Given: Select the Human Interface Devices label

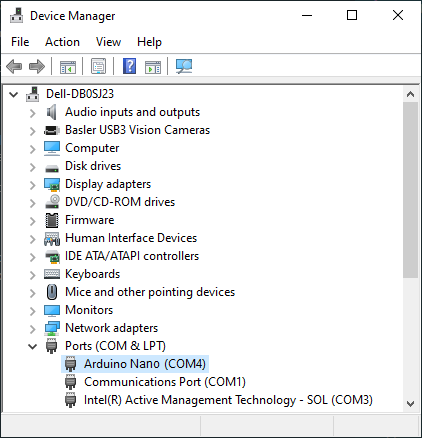Looking at the screenshot, I should click(x=131, y=238).
